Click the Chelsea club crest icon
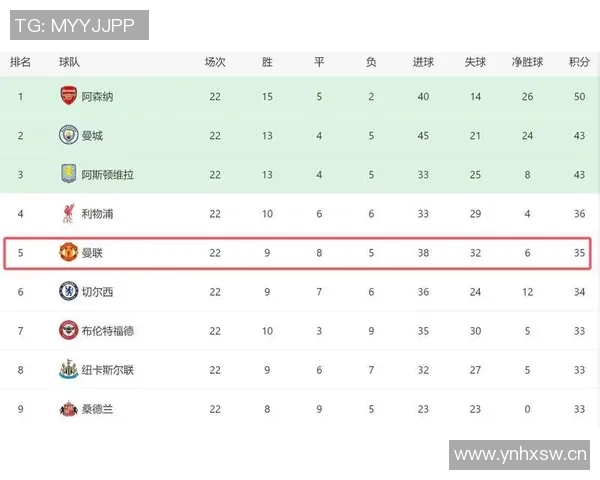 68,292
